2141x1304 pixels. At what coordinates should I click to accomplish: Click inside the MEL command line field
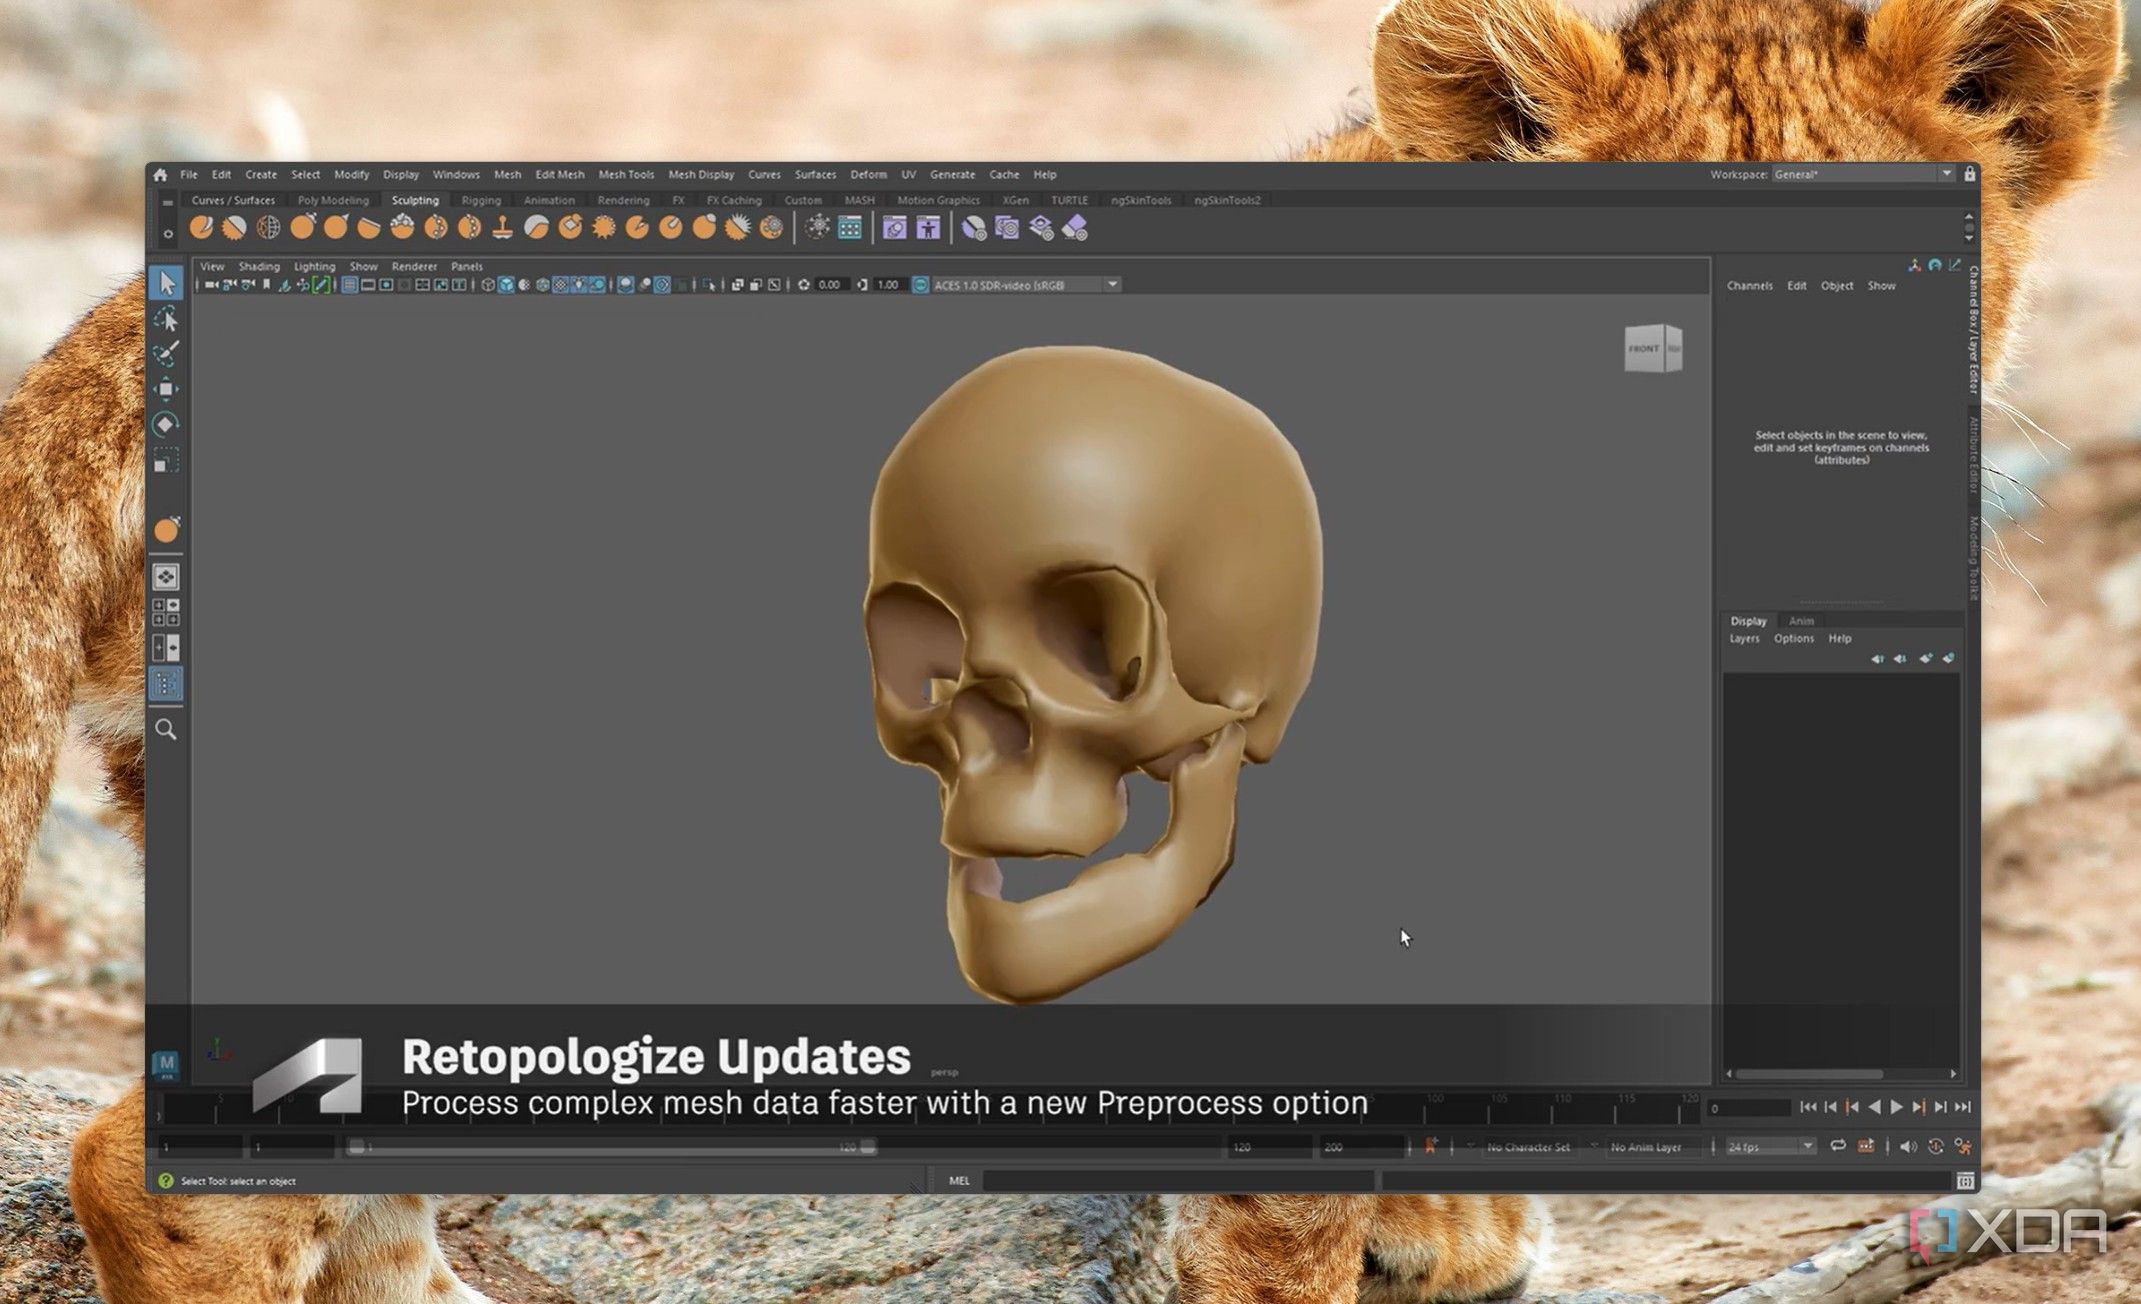coord(1180,1181)
